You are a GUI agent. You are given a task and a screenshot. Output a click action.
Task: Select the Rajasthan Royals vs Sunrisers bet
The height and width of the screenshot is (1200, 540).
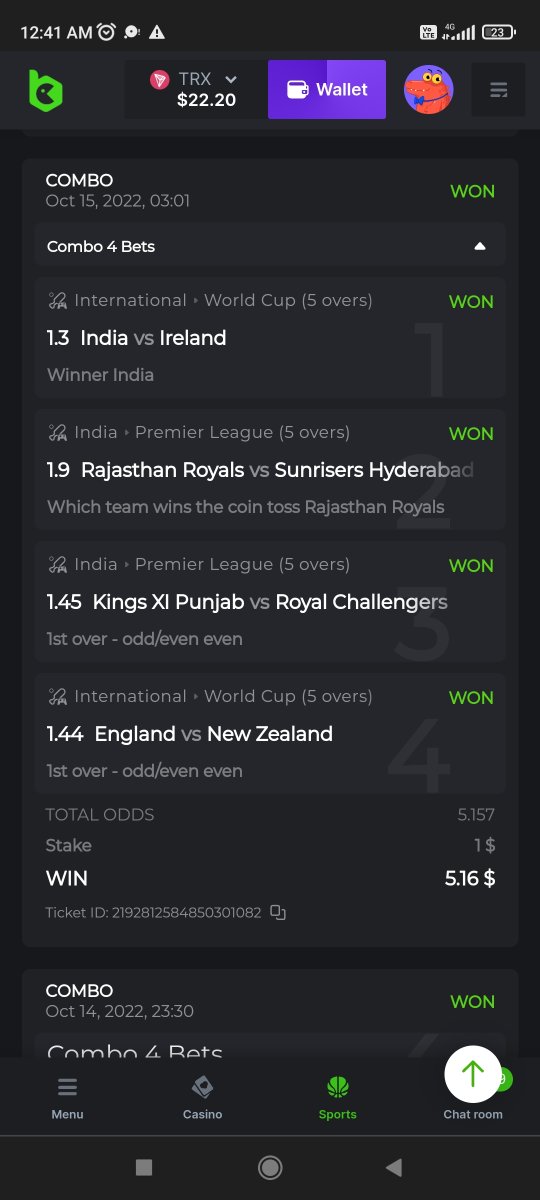pos(270,470)
